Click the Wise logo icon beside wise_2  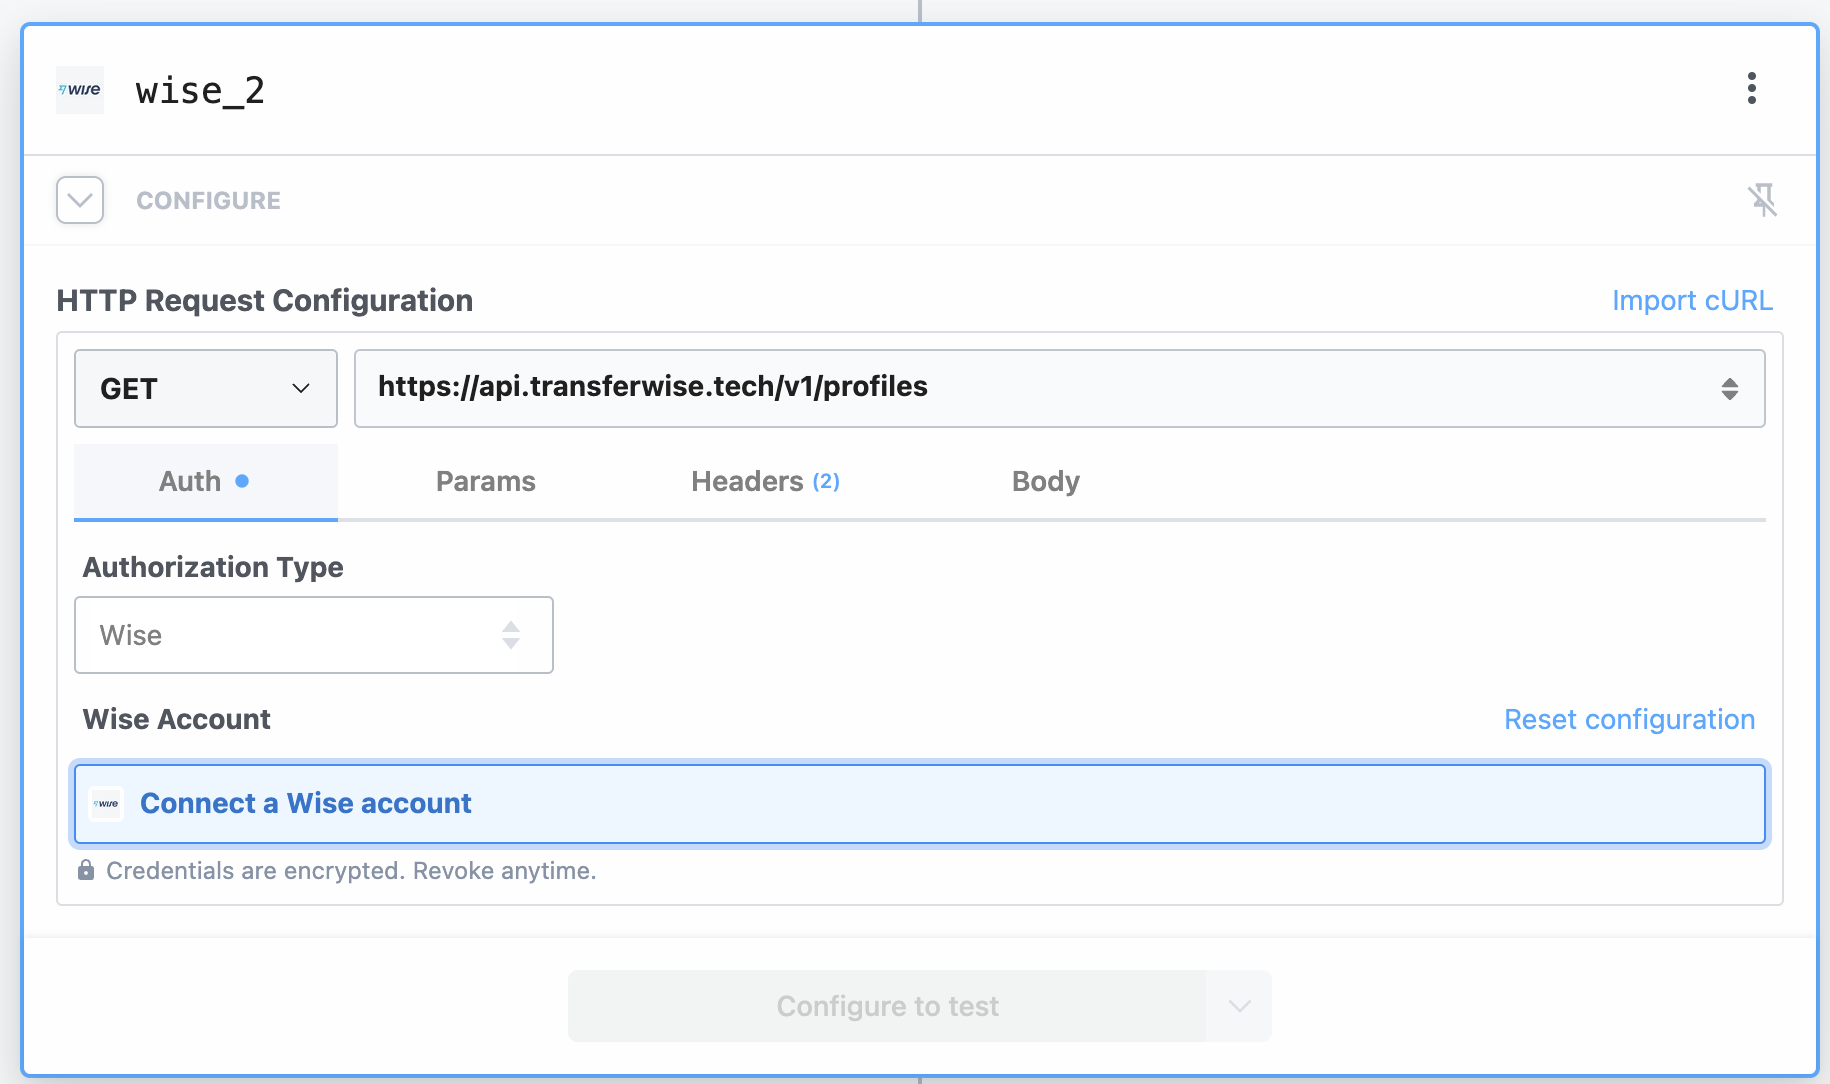tap(80, 90)
